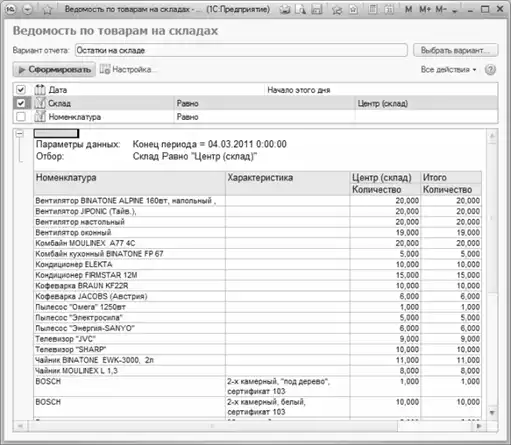
Task: Click characteristic "под дерево" сертификат 103
Action: (288, 386)
